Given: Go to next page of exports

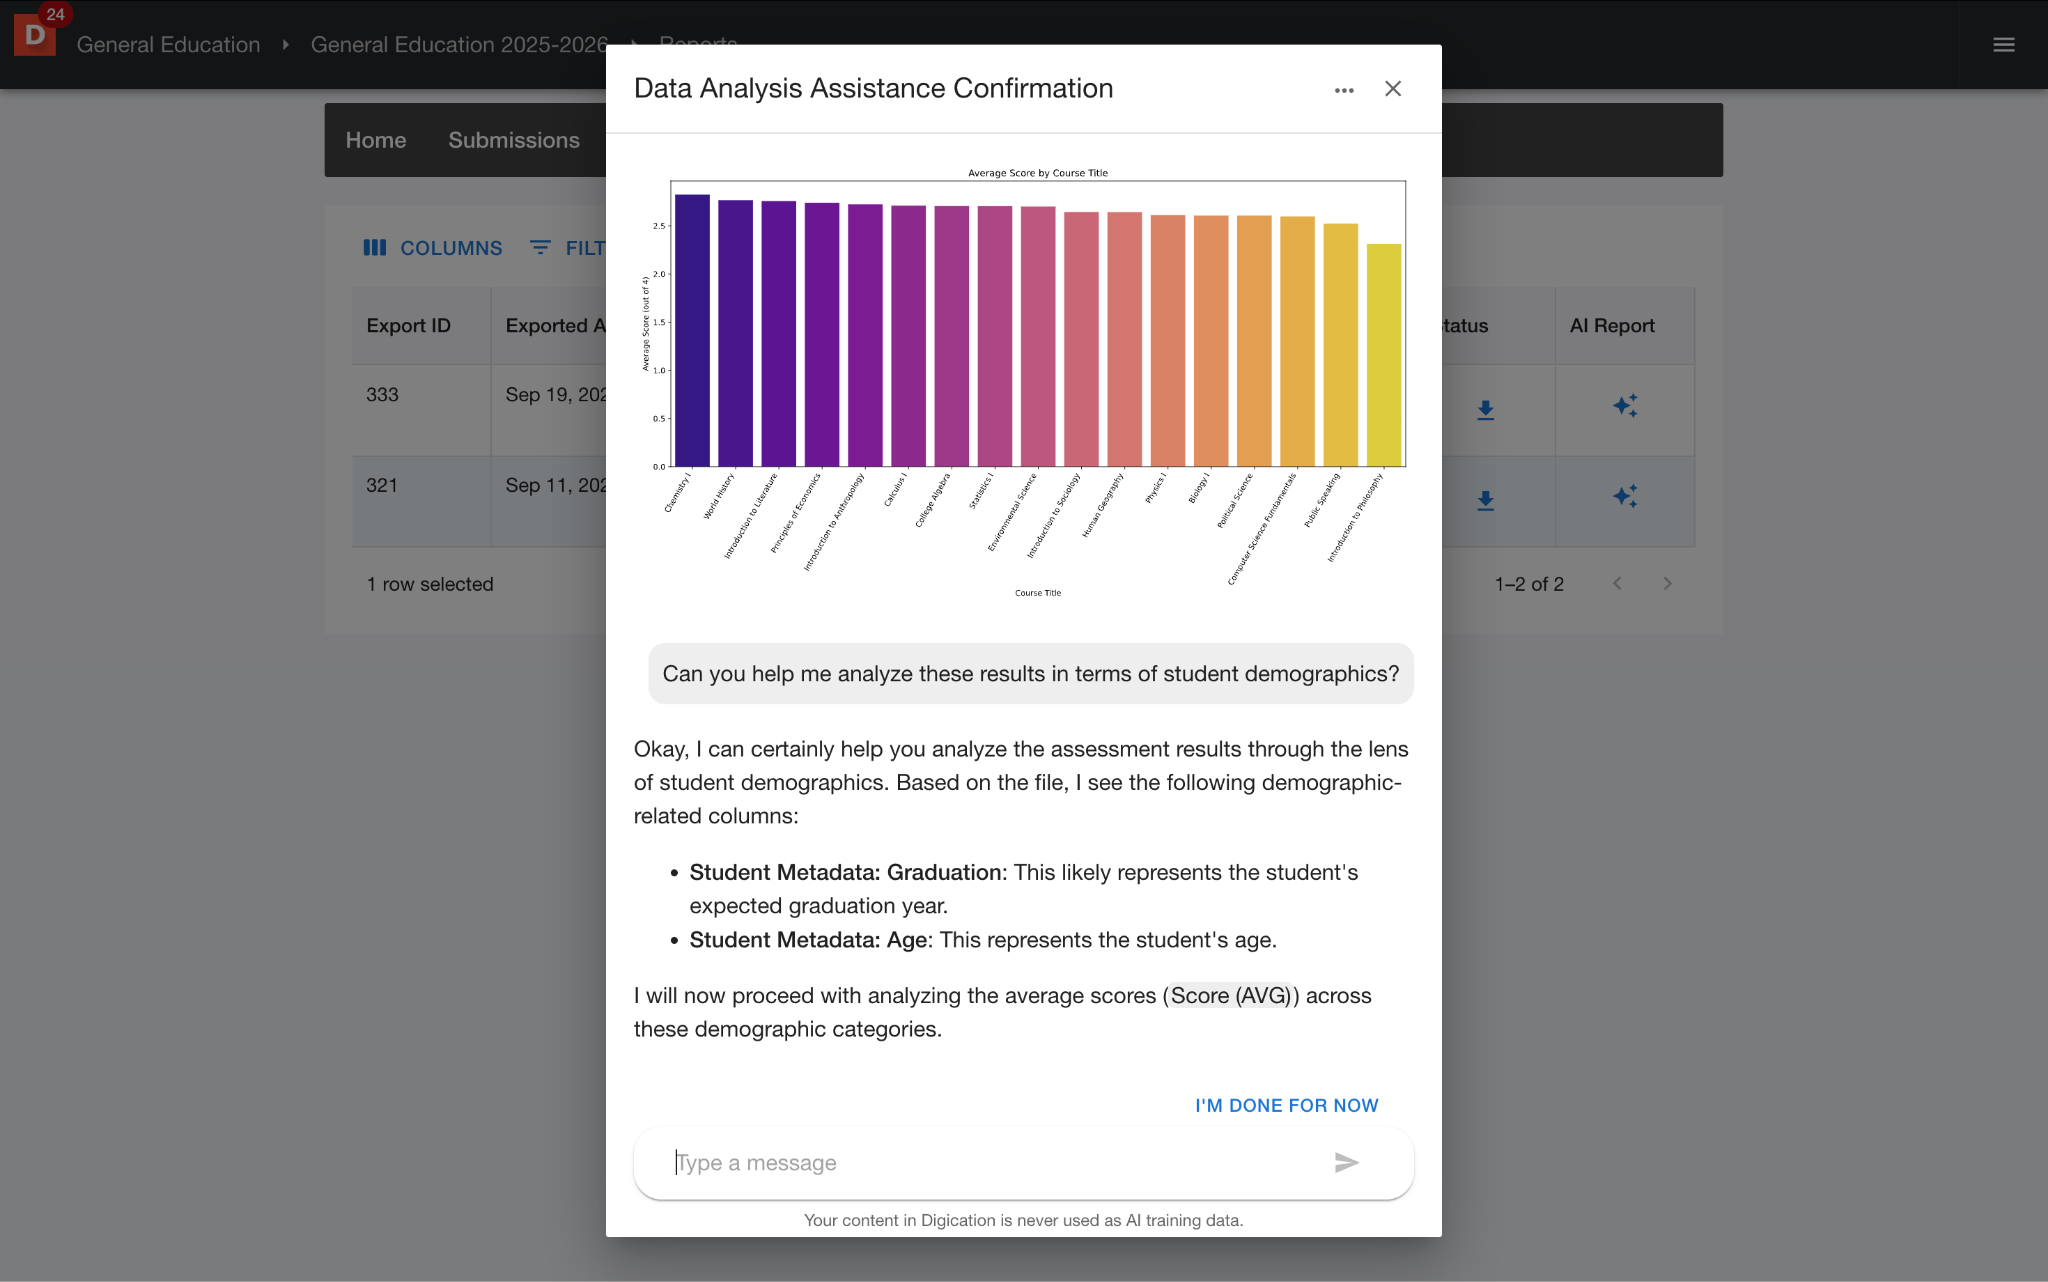Looking at the screenshot, I should 1667,584.
